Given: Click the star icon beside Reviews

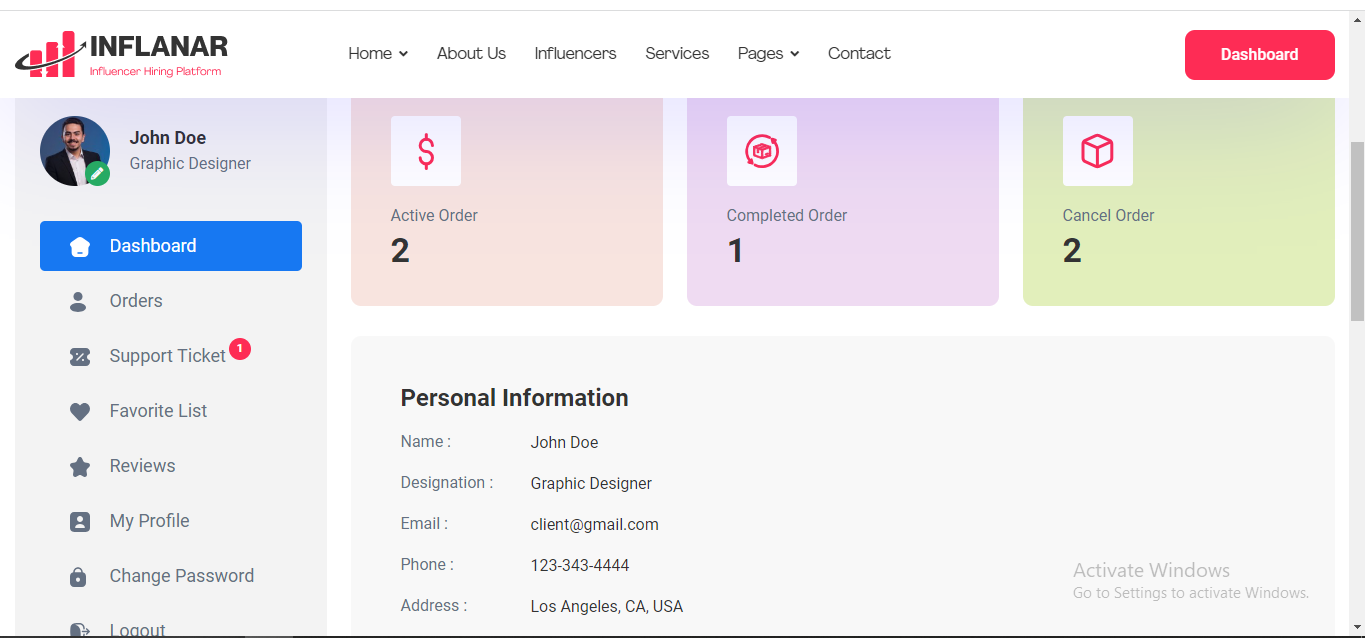Looking at the screenshot, I should point(80,466).
